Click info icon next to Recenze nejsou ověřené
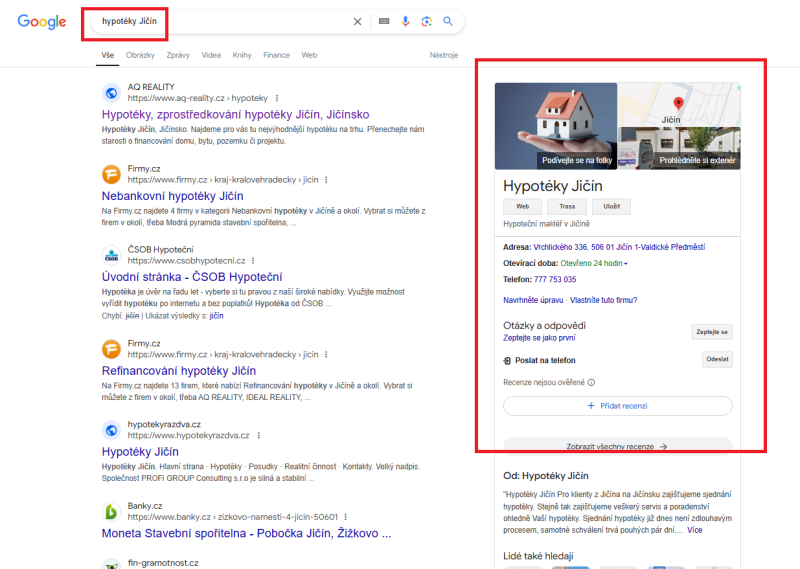 [x=591, y=382]
